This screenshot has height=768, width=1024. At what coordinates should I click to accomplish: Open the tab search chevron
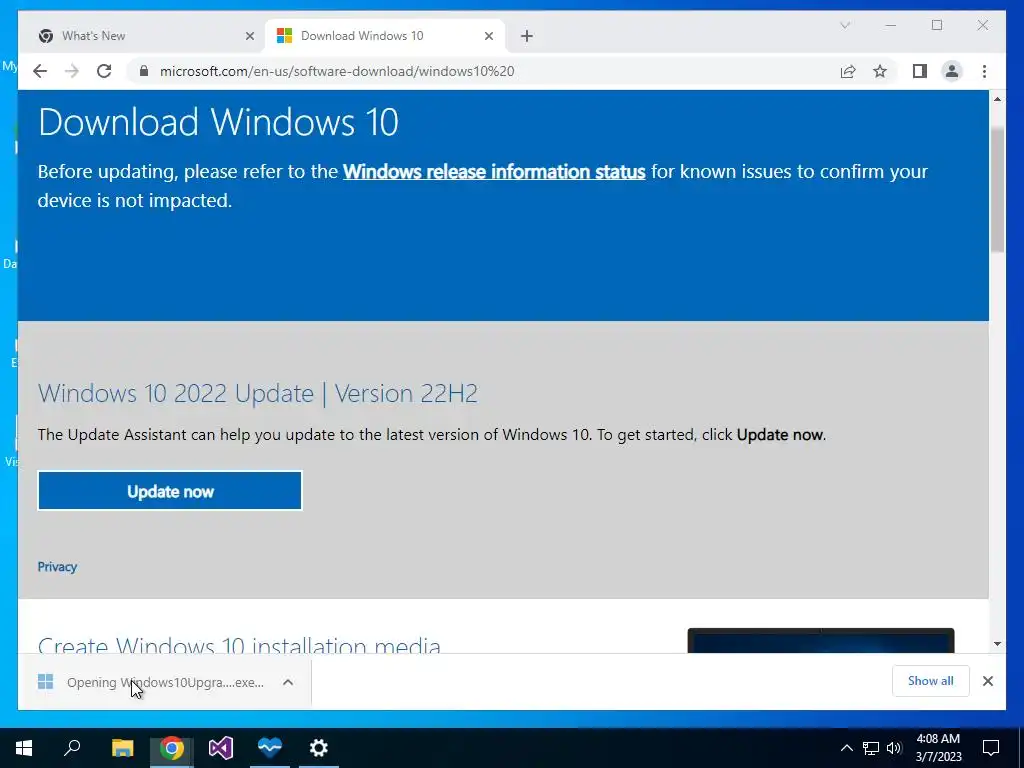click(845, 25)
